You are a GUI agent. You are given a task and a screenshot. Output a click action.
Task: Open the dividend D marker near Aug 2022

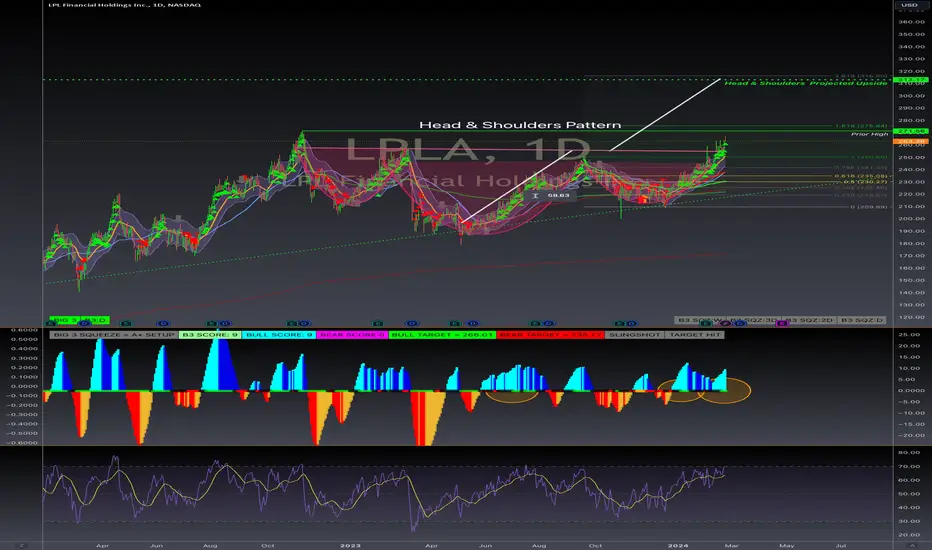[x=225, y=323]
